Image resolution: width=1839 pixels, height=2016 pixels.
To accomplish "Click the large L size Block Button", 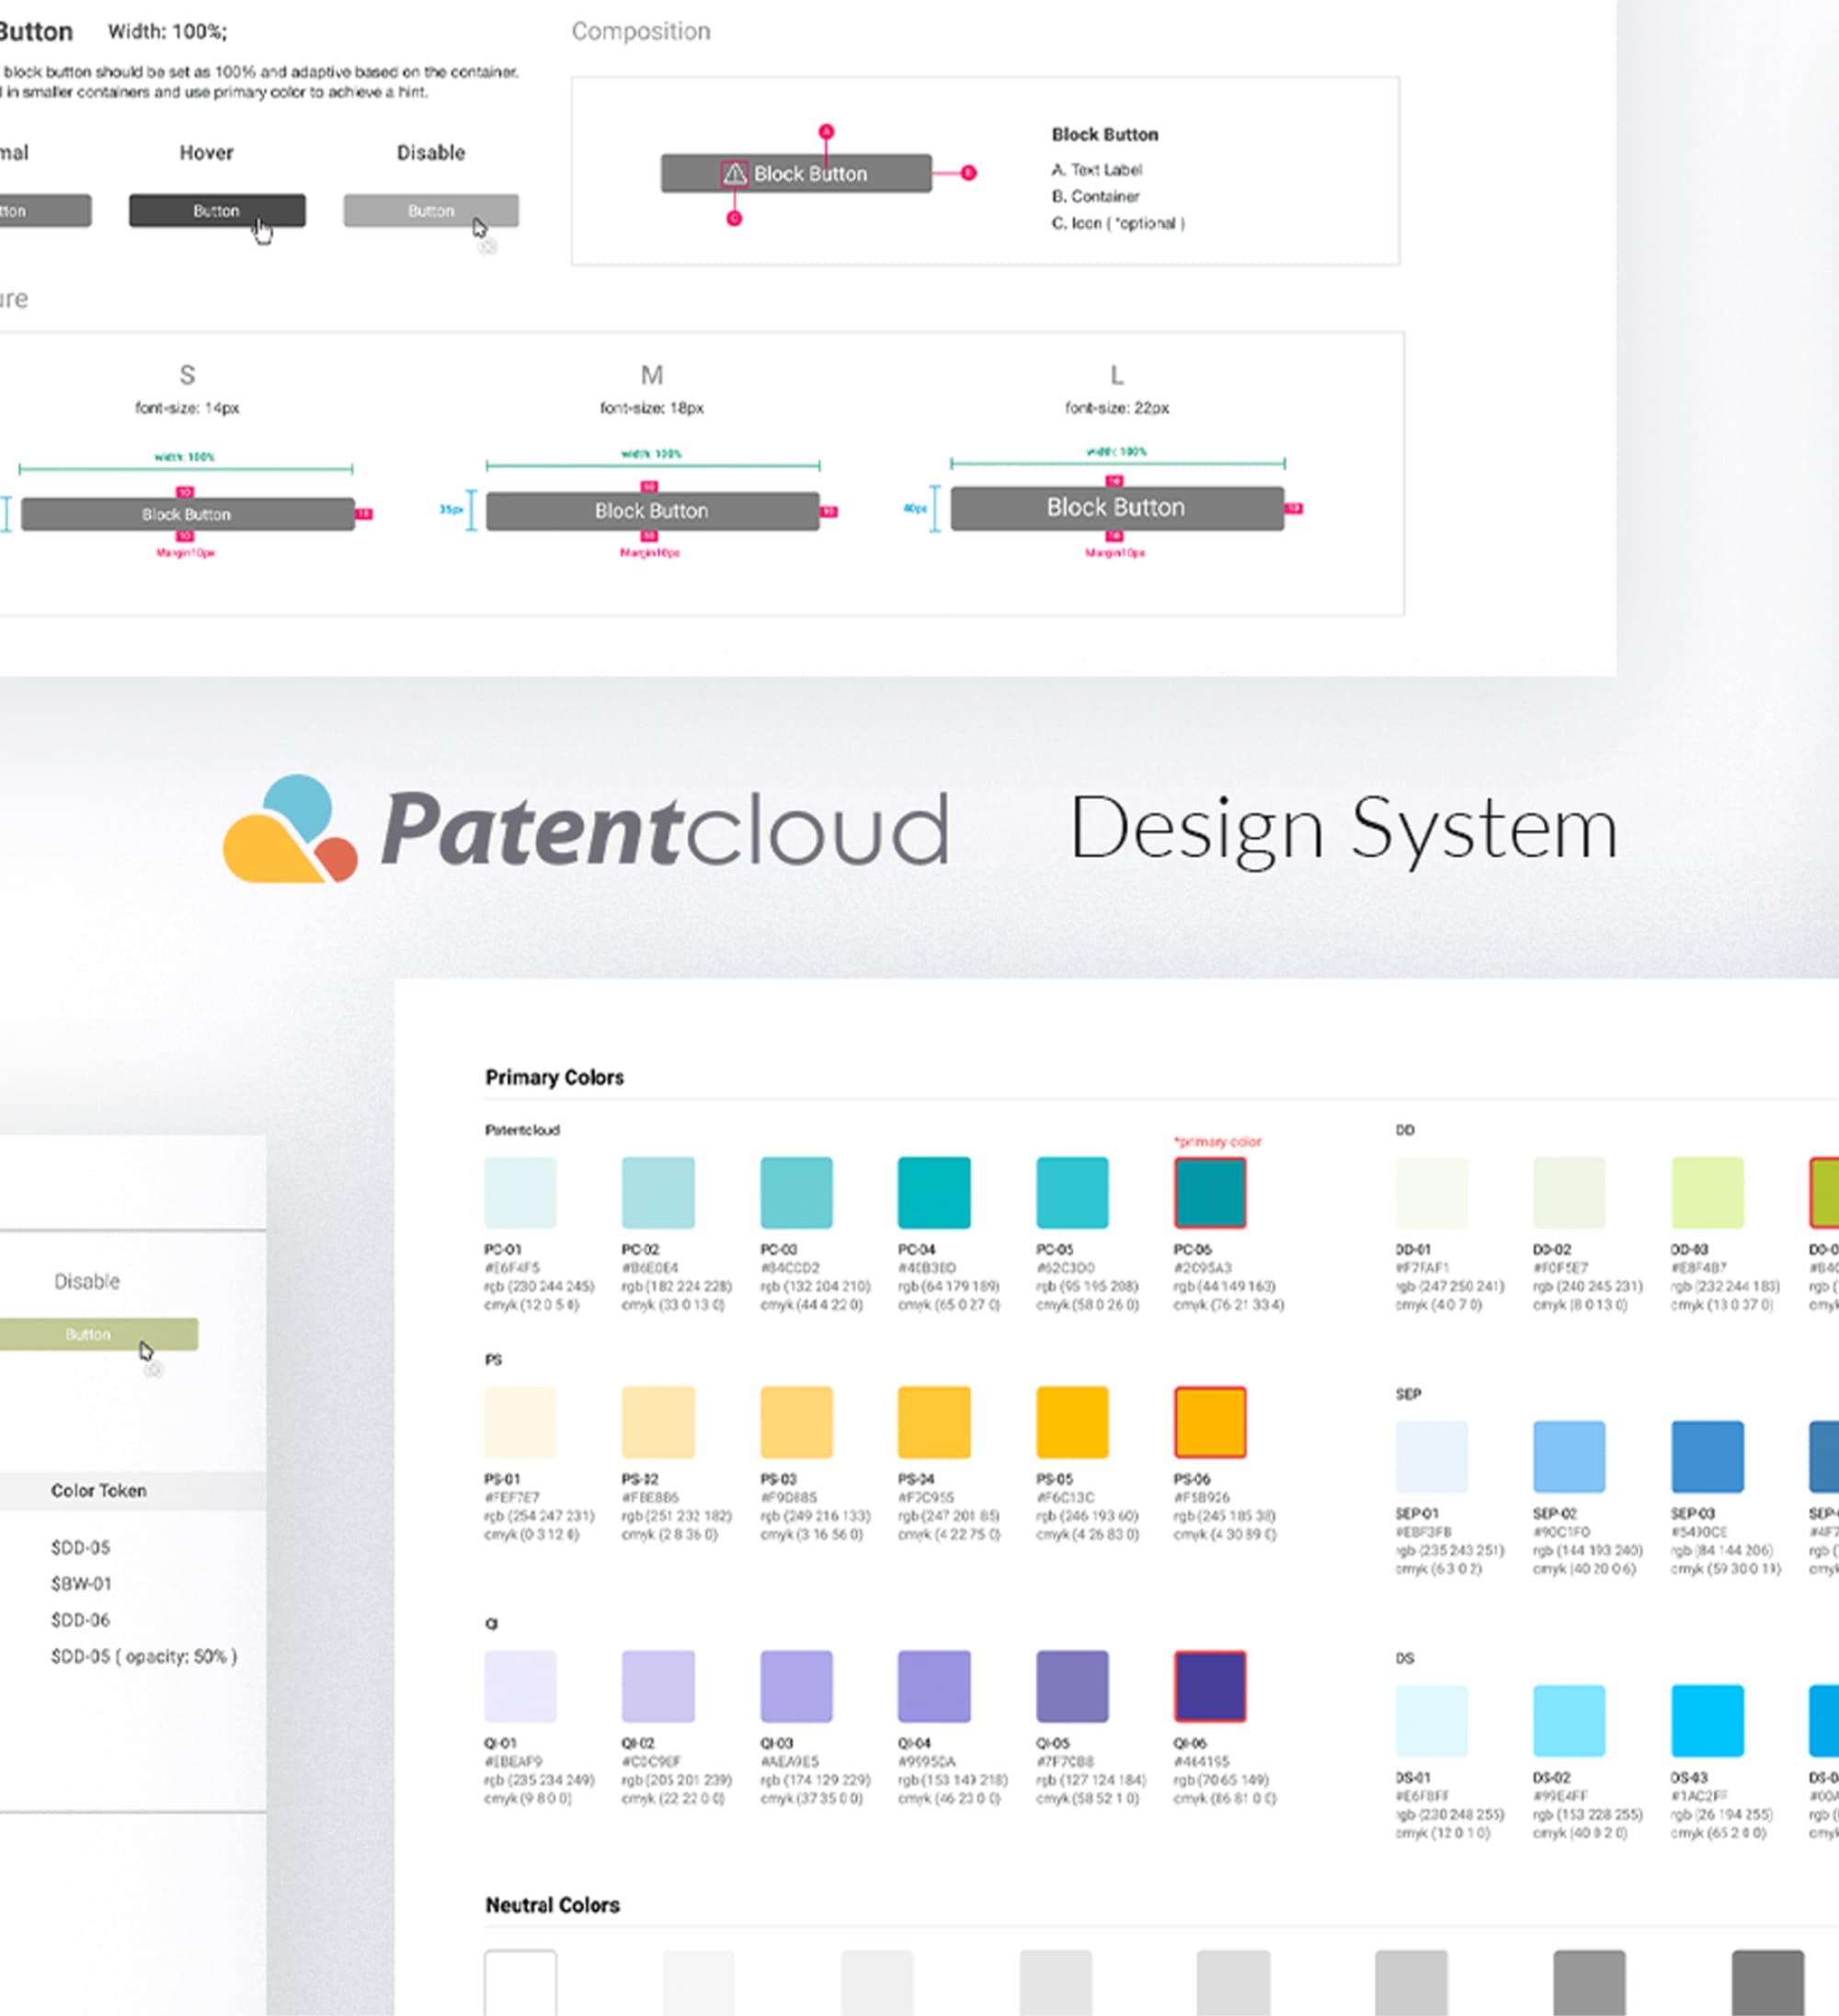I will [x=1116, y=508].
